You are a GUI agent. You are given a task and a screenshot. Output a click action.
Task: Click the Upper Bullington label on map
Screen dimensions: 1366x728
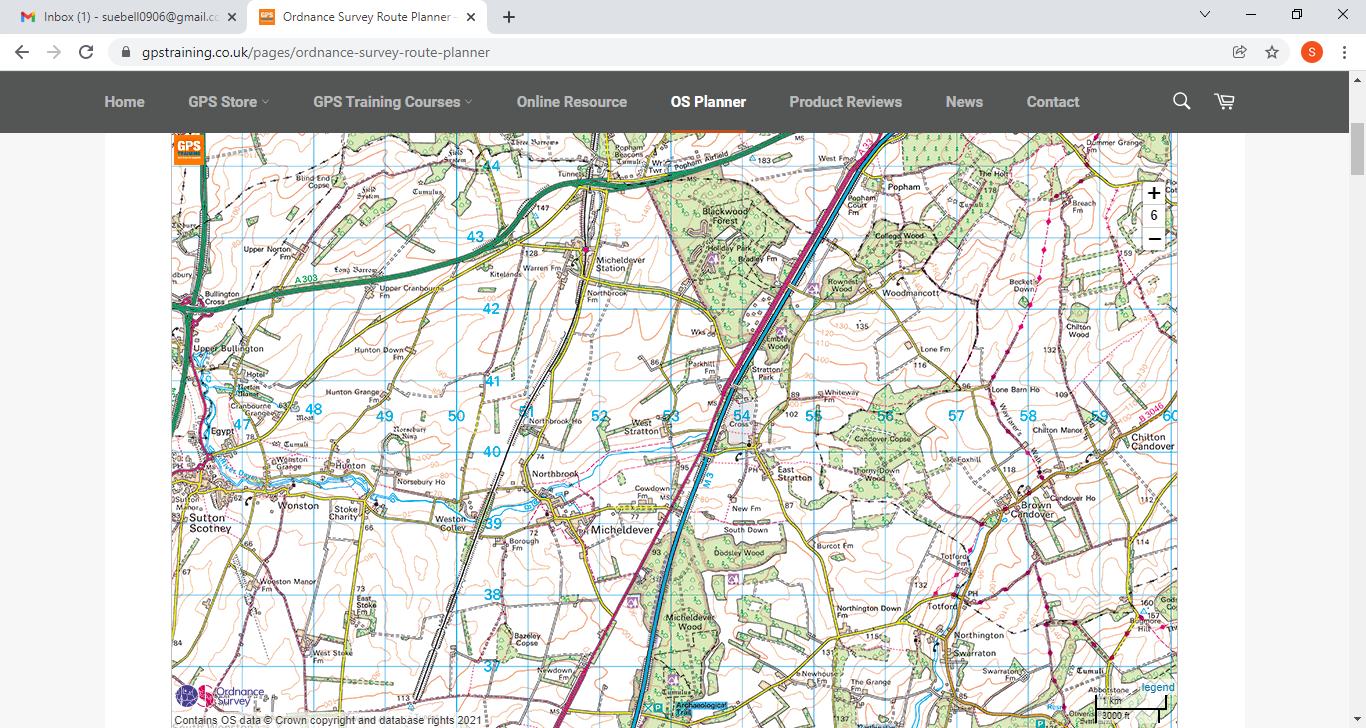pyautogui.click(x=228, y=349)
